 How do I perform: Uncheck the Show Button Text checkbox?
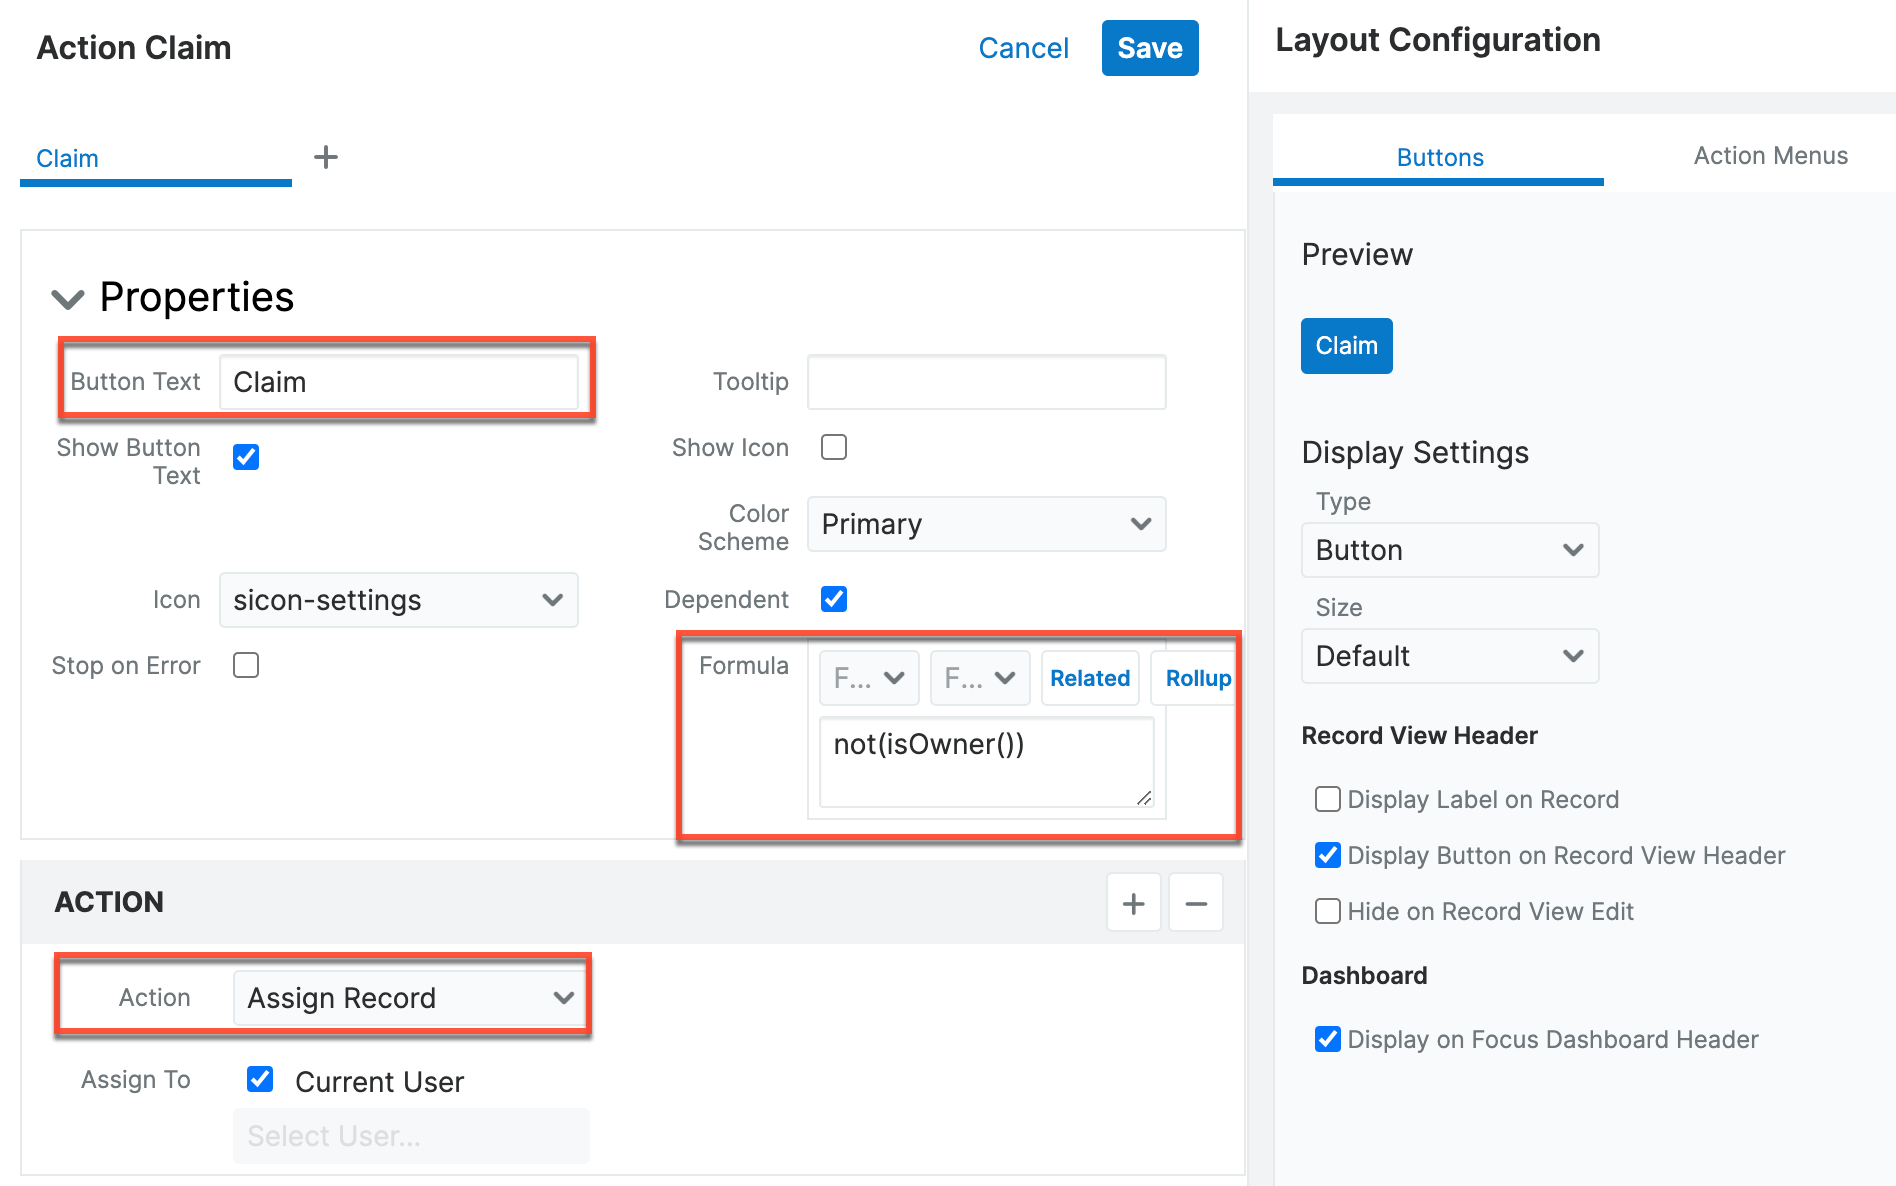point(246,457)
